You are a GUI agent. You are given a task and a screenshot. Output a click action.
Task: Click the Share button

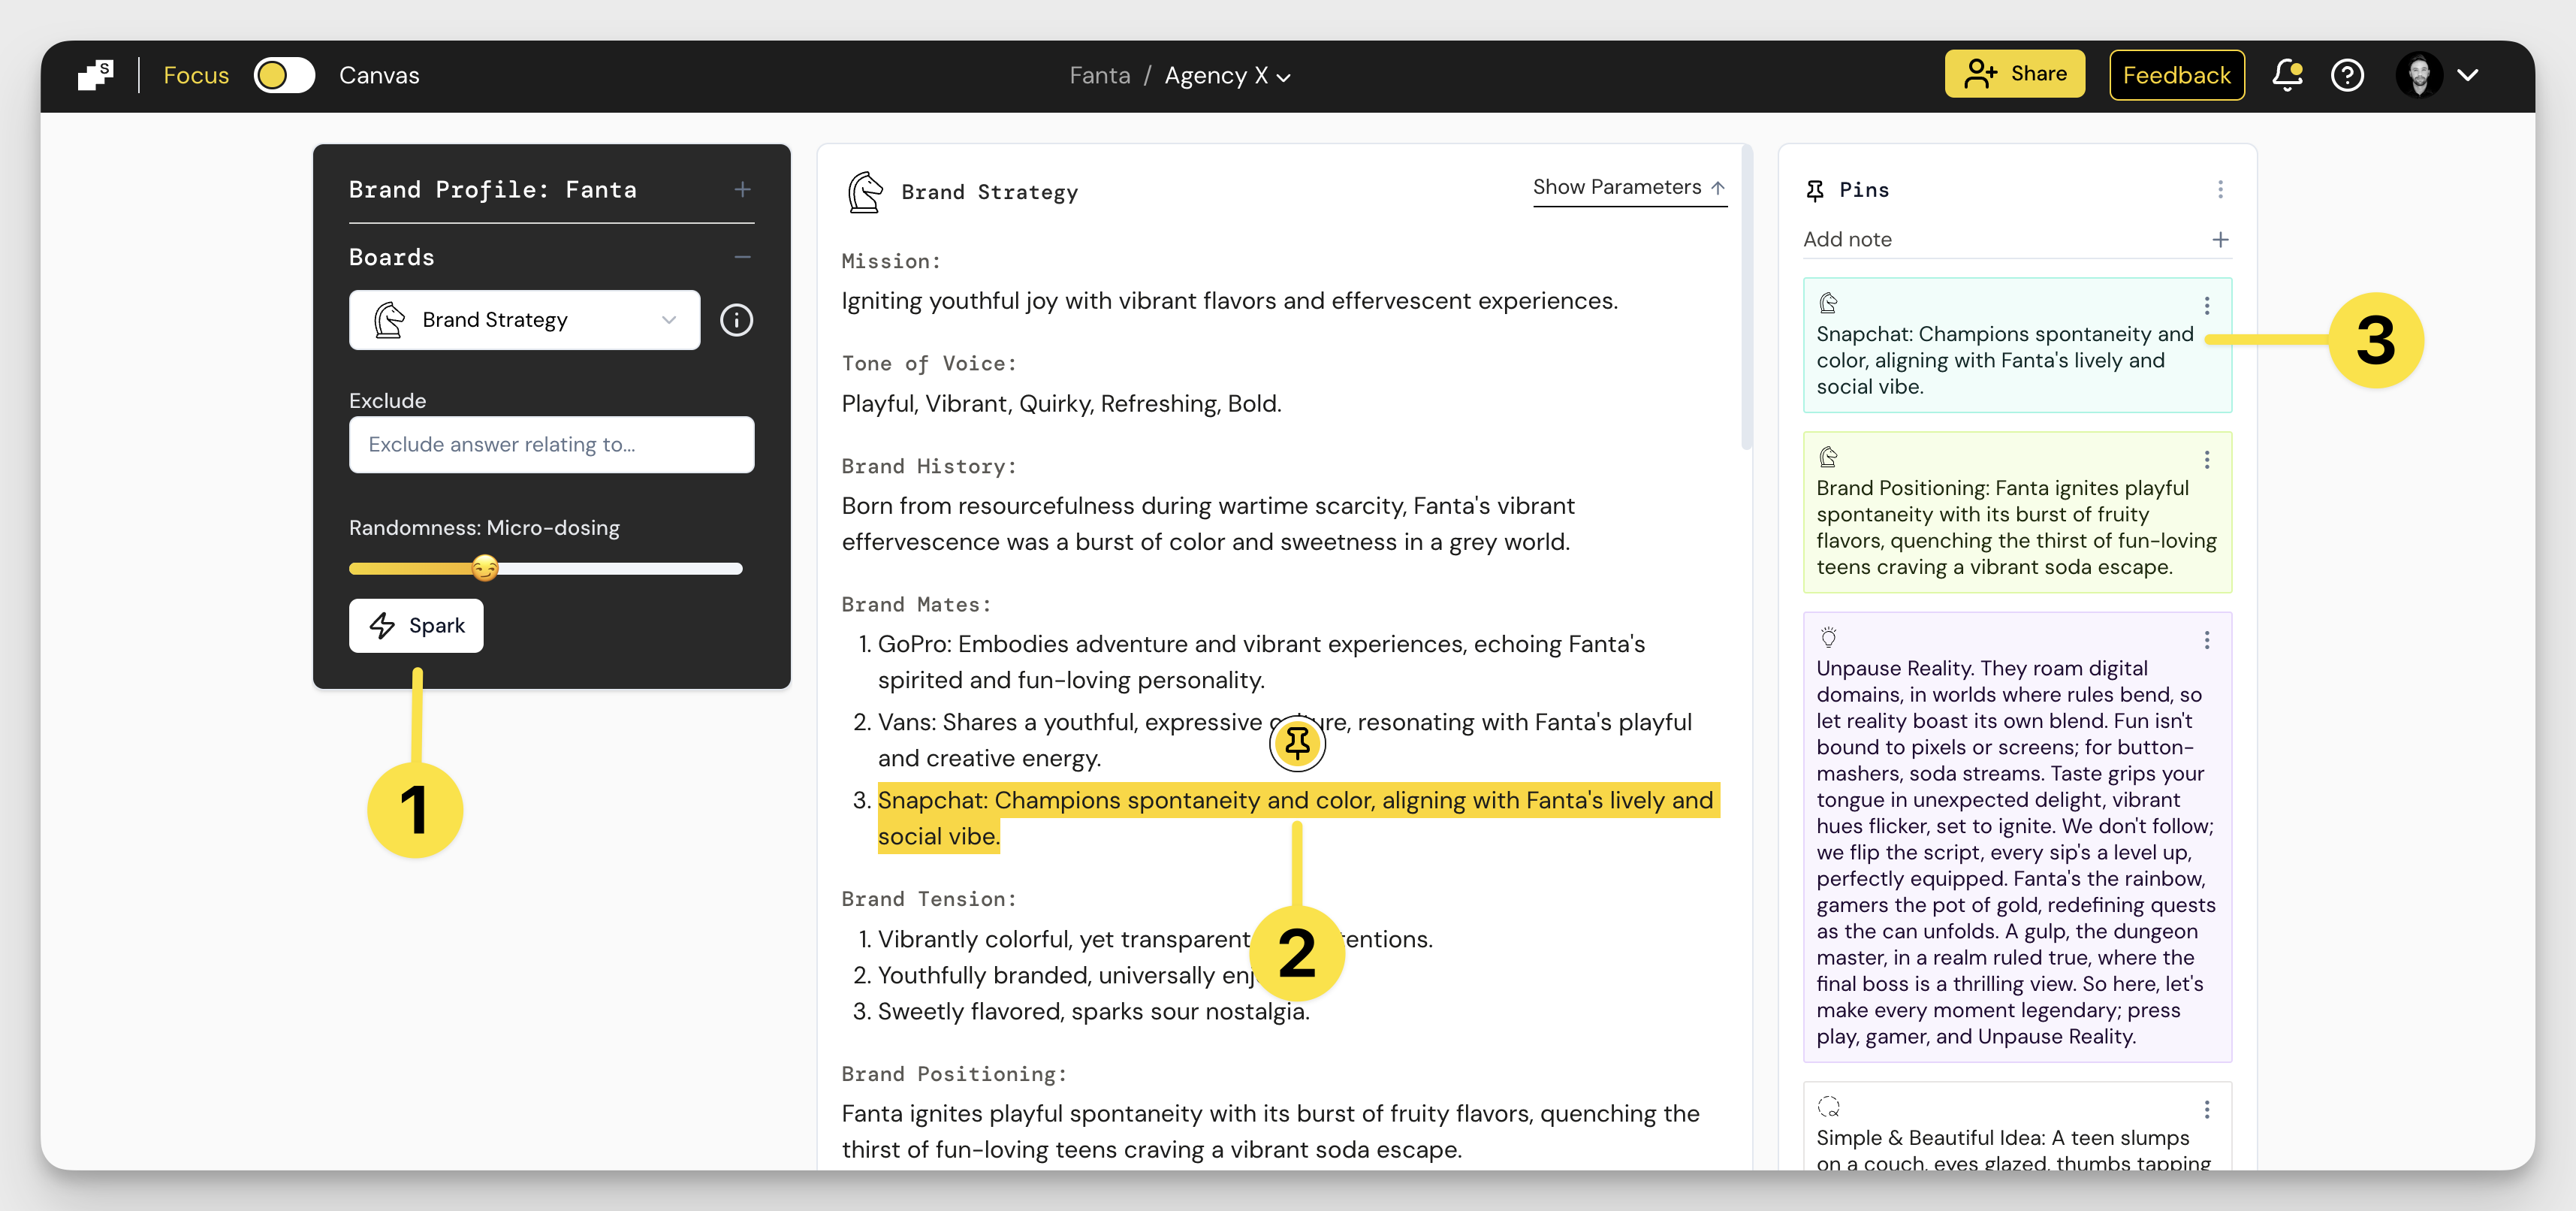point(2014,74)
